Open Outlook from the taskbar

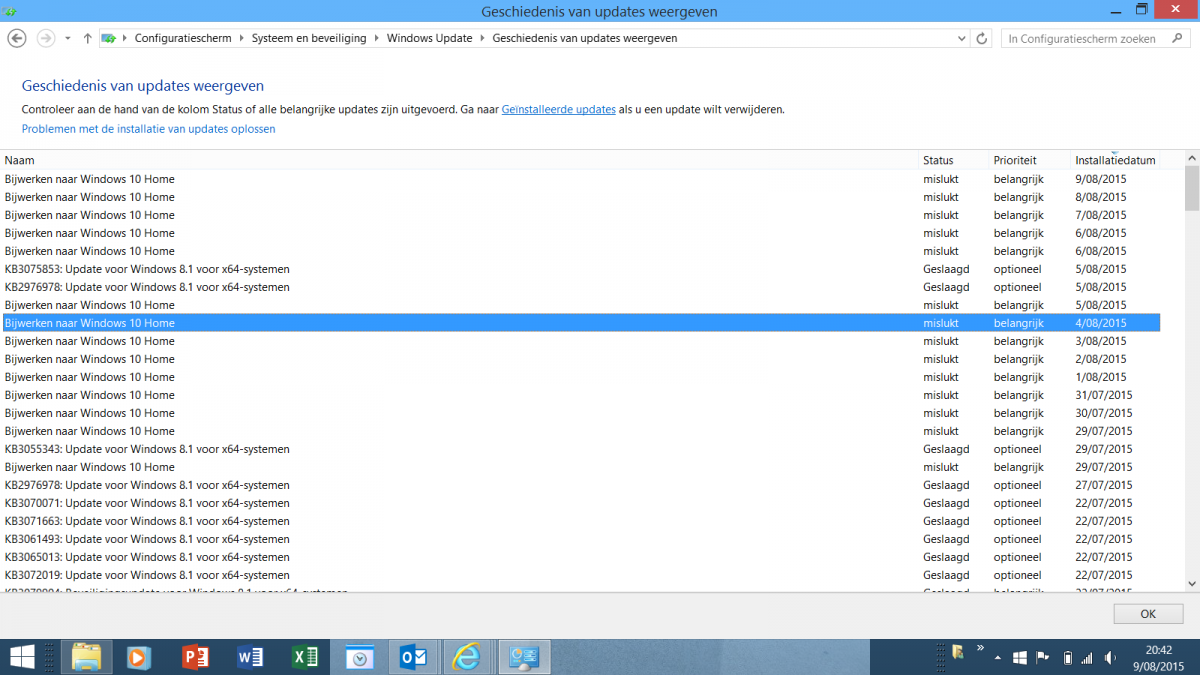pos(413,657)
